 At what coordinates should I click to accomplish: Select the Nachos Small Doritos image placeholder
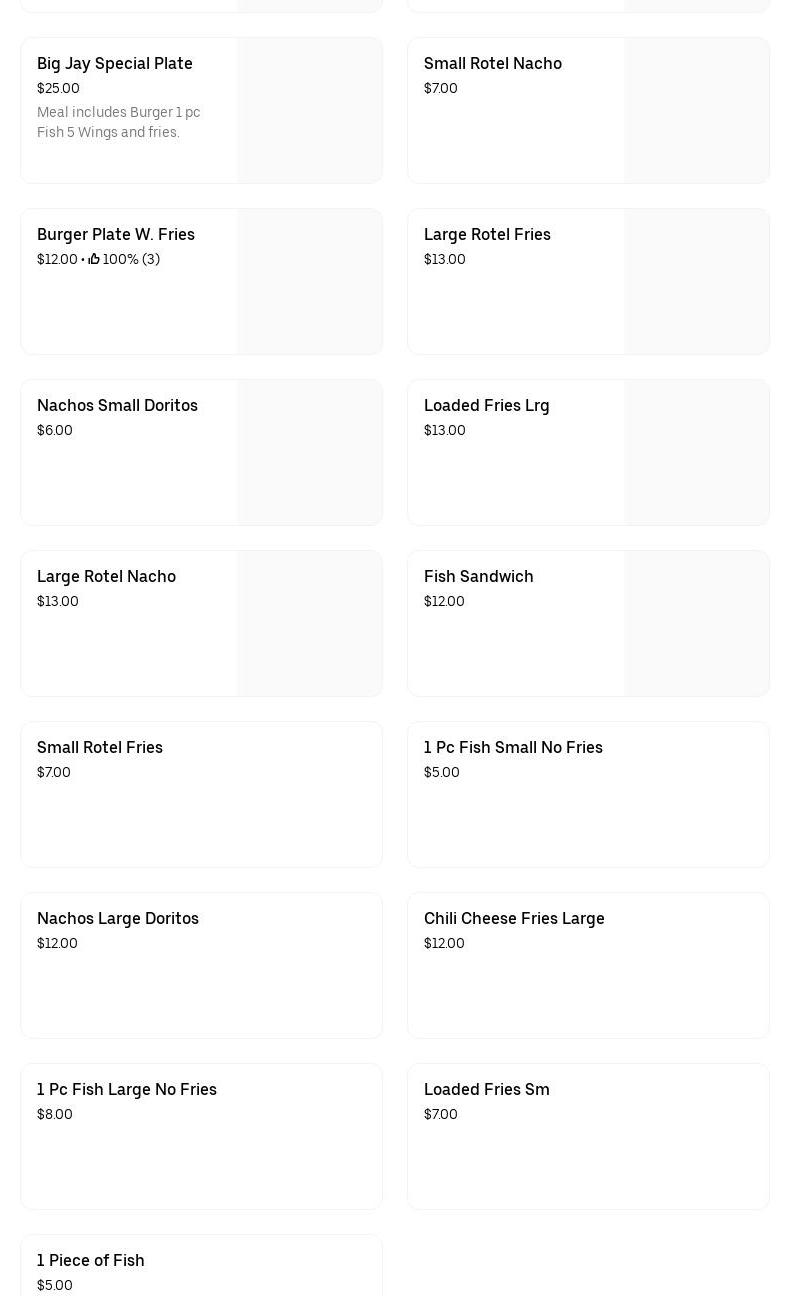tap(309, 453)
